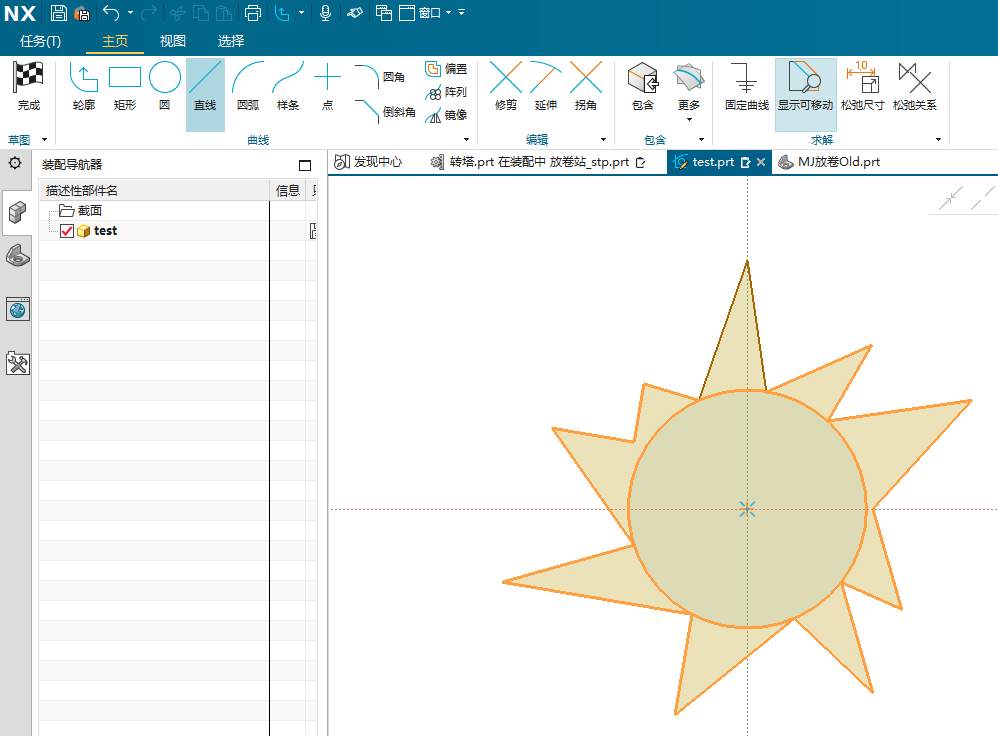Open 松弛尺寸 relax dimensions tool
The height and width of the screenshot is (736, 998).
coord(862,87)
